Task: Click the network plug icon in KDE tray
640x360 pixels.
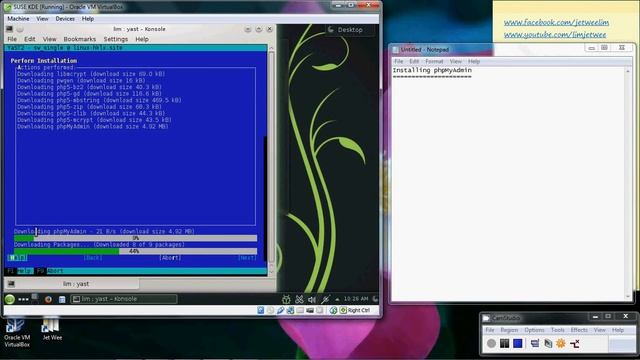Action: pos(325,299)
